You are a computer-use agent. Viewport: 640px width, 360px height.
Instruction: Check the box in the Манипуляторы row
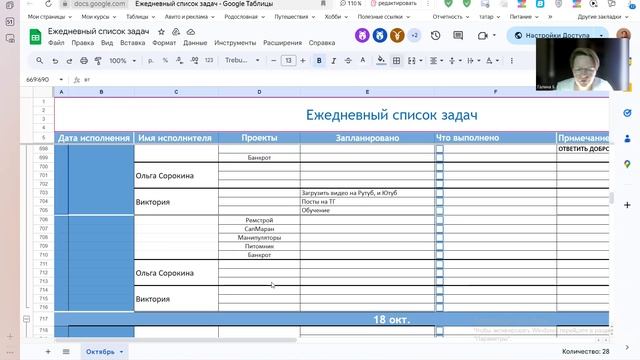(440, 238)
